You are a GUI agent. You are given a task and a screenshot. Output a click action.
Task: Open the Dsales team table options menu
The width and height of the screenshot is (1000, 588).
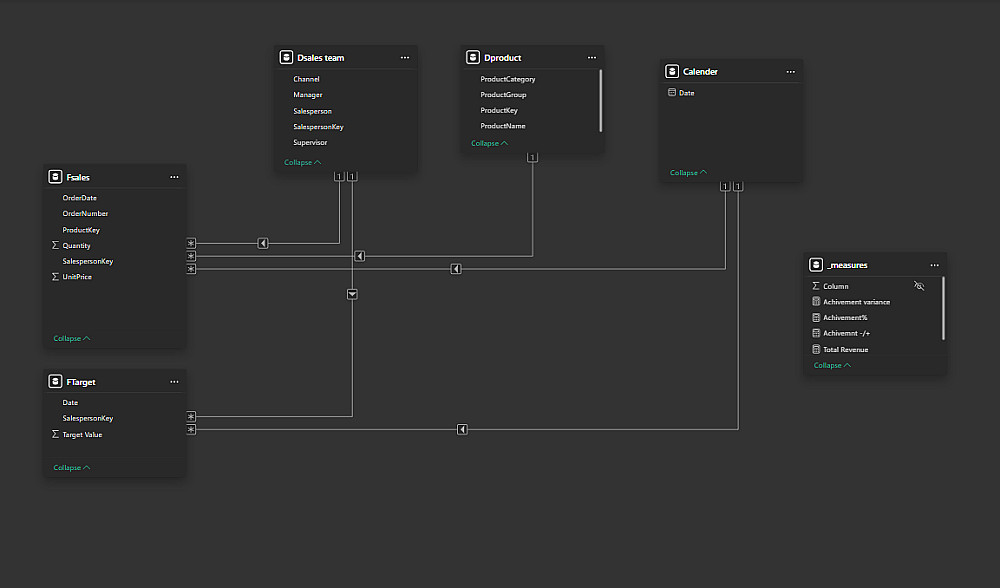tap(405, 57)
